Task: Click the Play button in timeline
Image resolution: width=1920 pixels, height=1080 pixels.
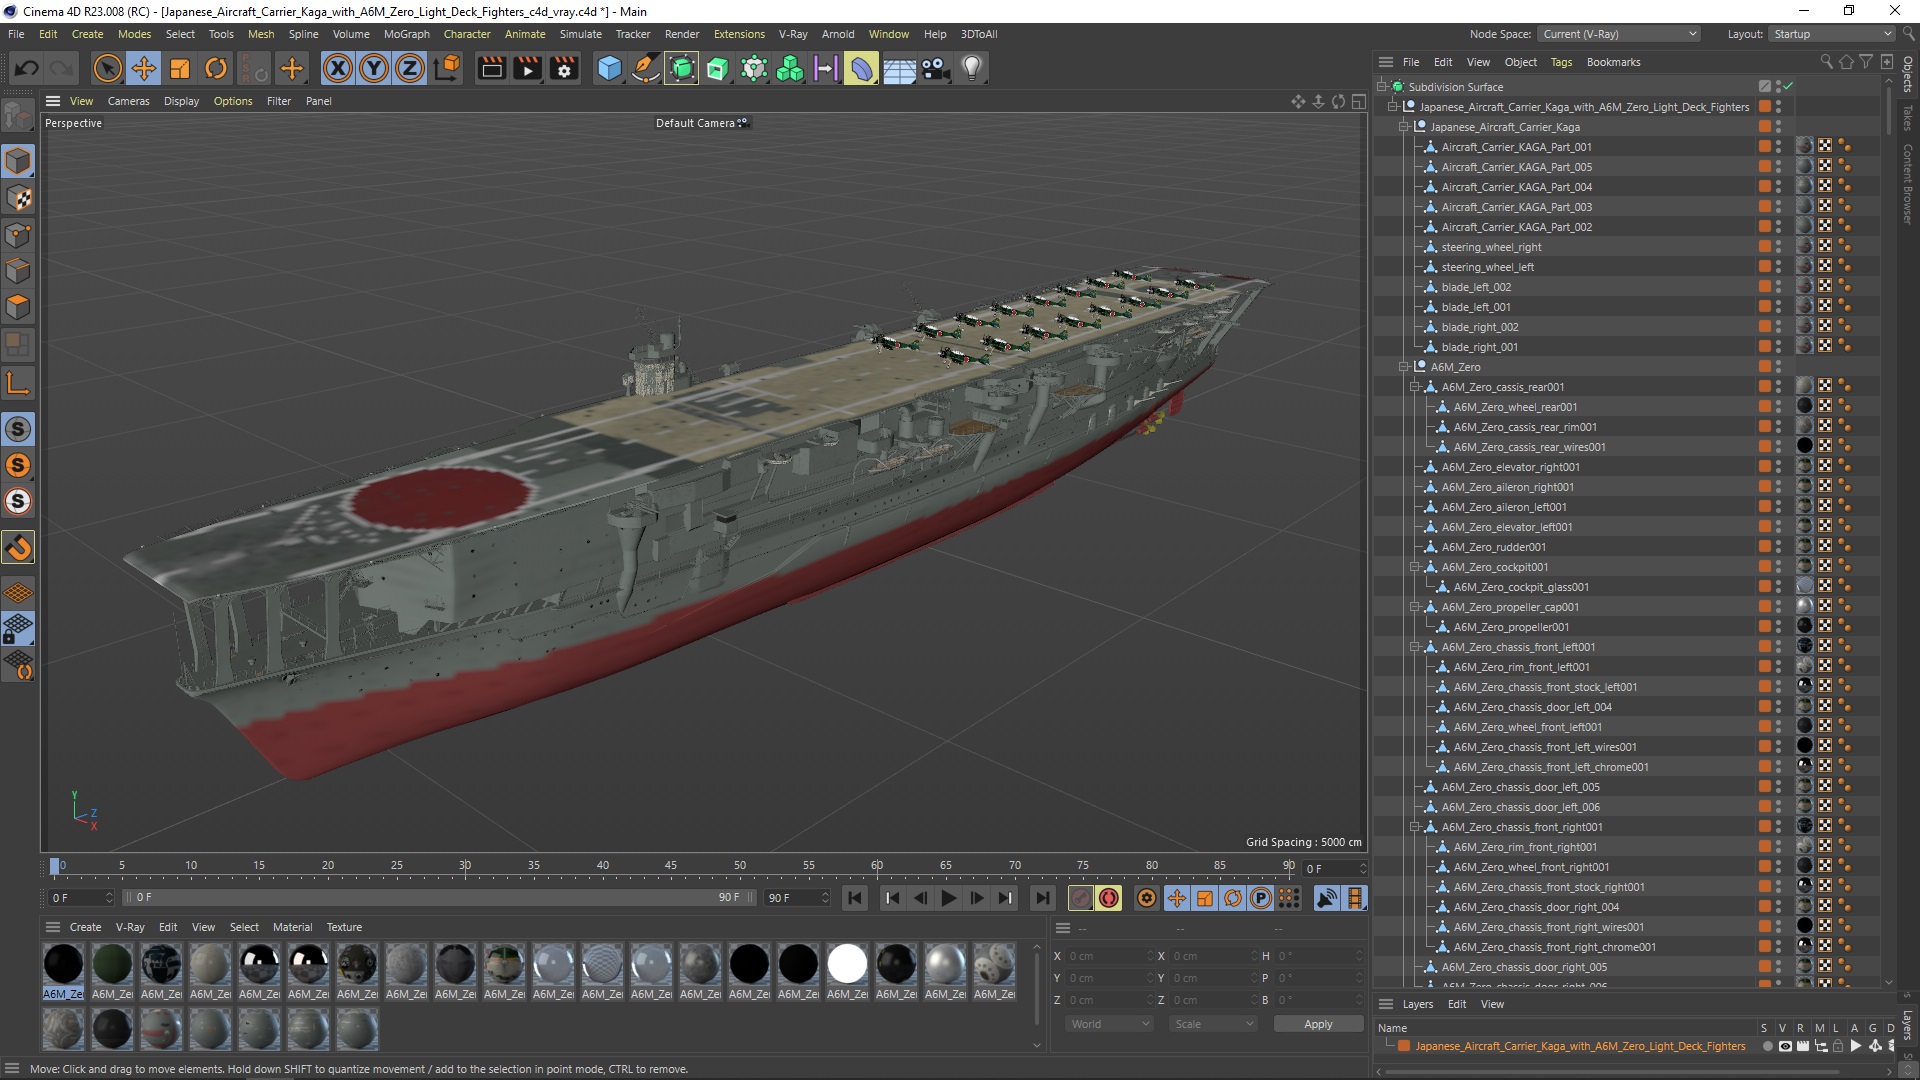Action: pyautogui.click(x=948, y=898)
